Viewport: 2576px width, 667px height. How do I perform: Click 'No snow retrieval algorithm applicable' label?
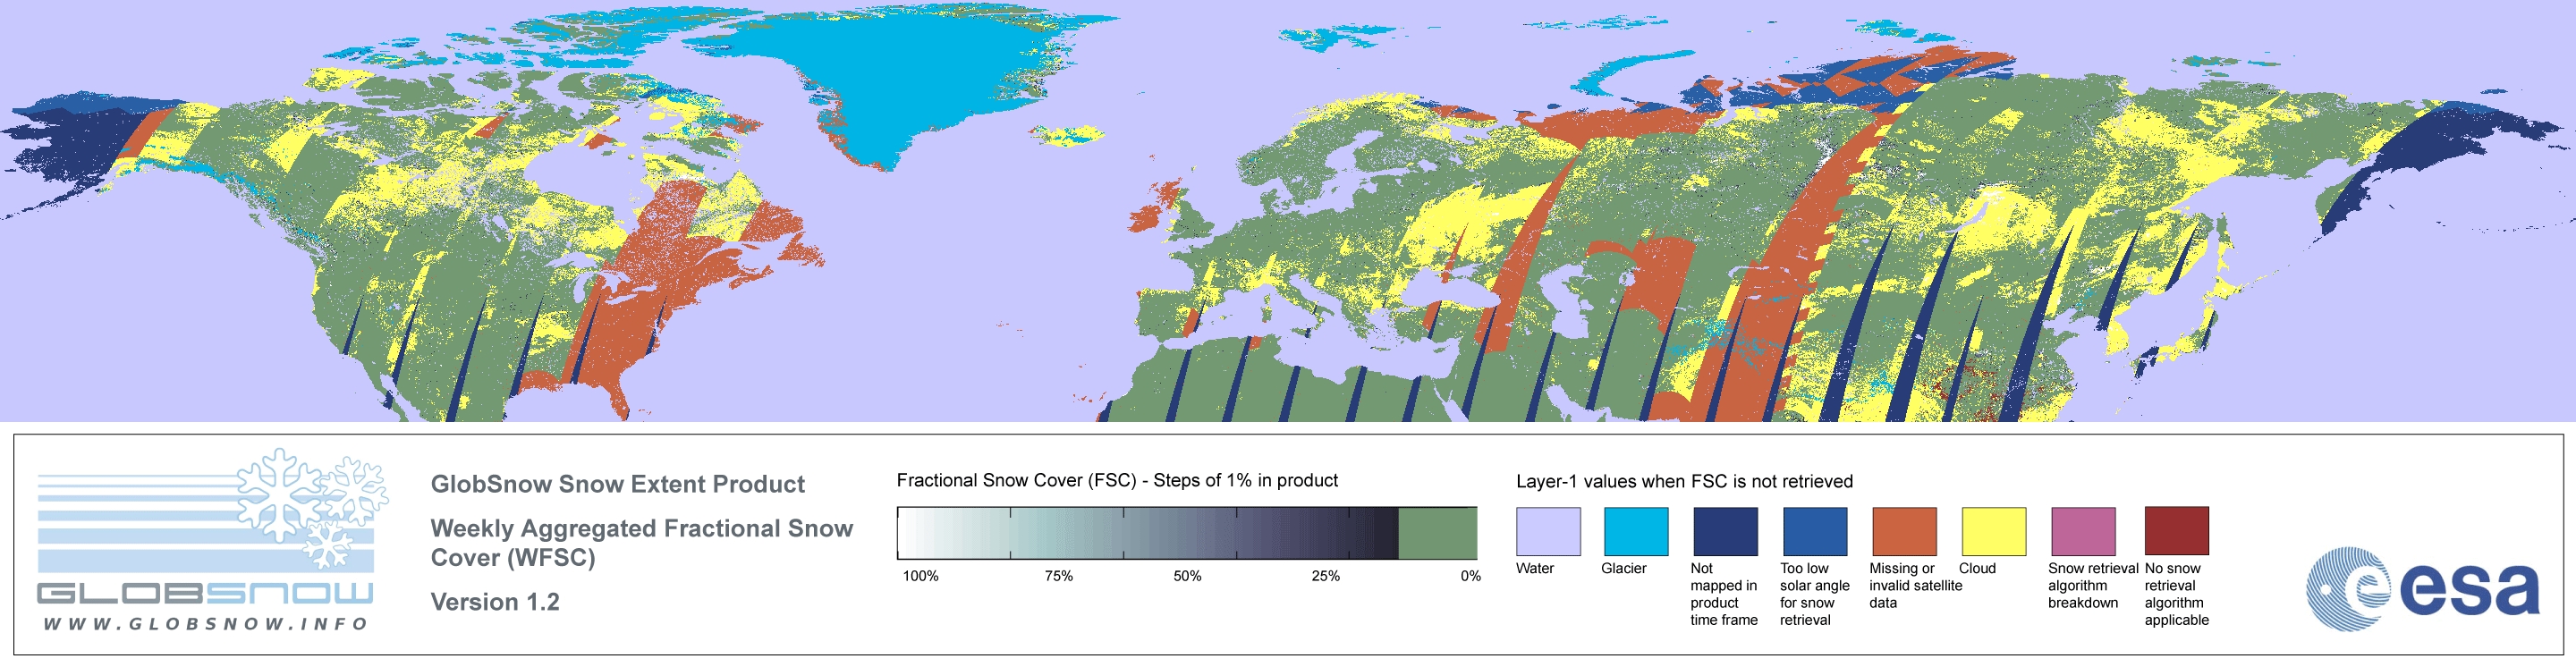tap(2177, 594)
